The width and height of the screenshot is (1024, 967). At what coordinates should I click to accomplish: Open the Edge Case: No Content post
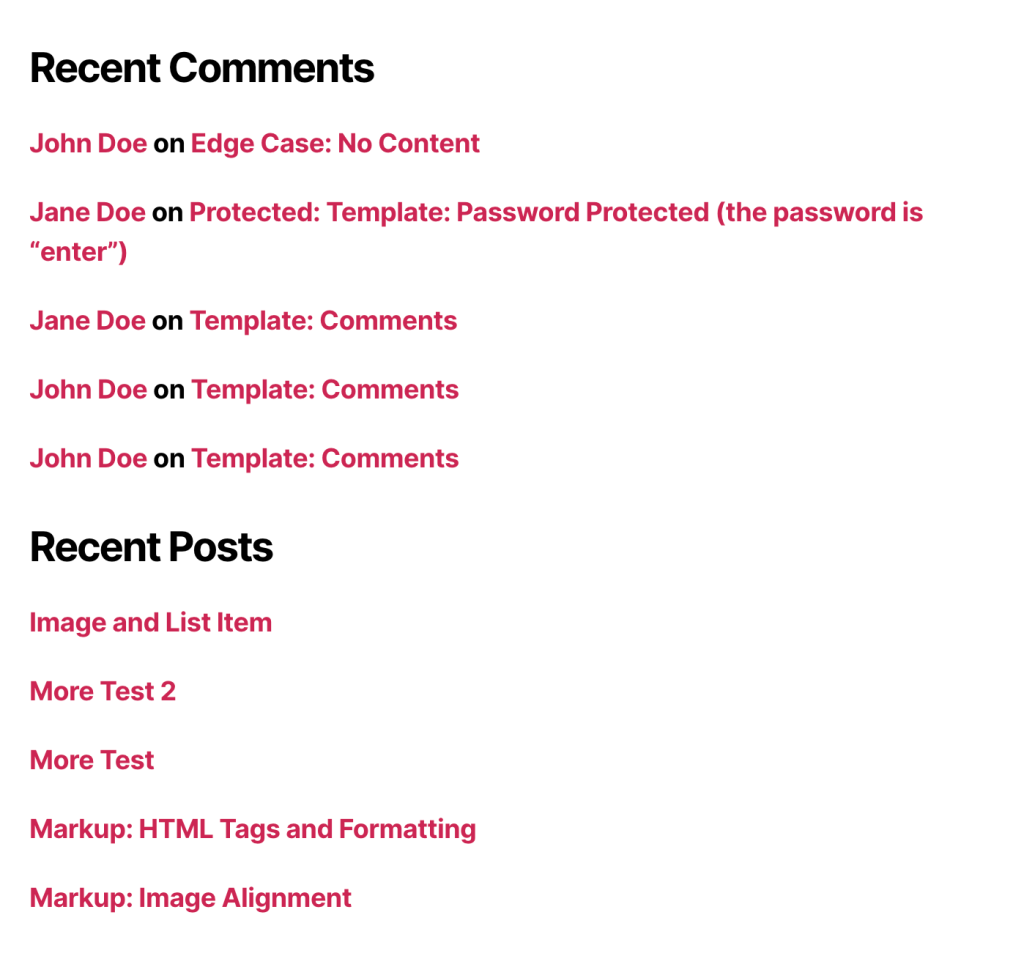[335, 144]
